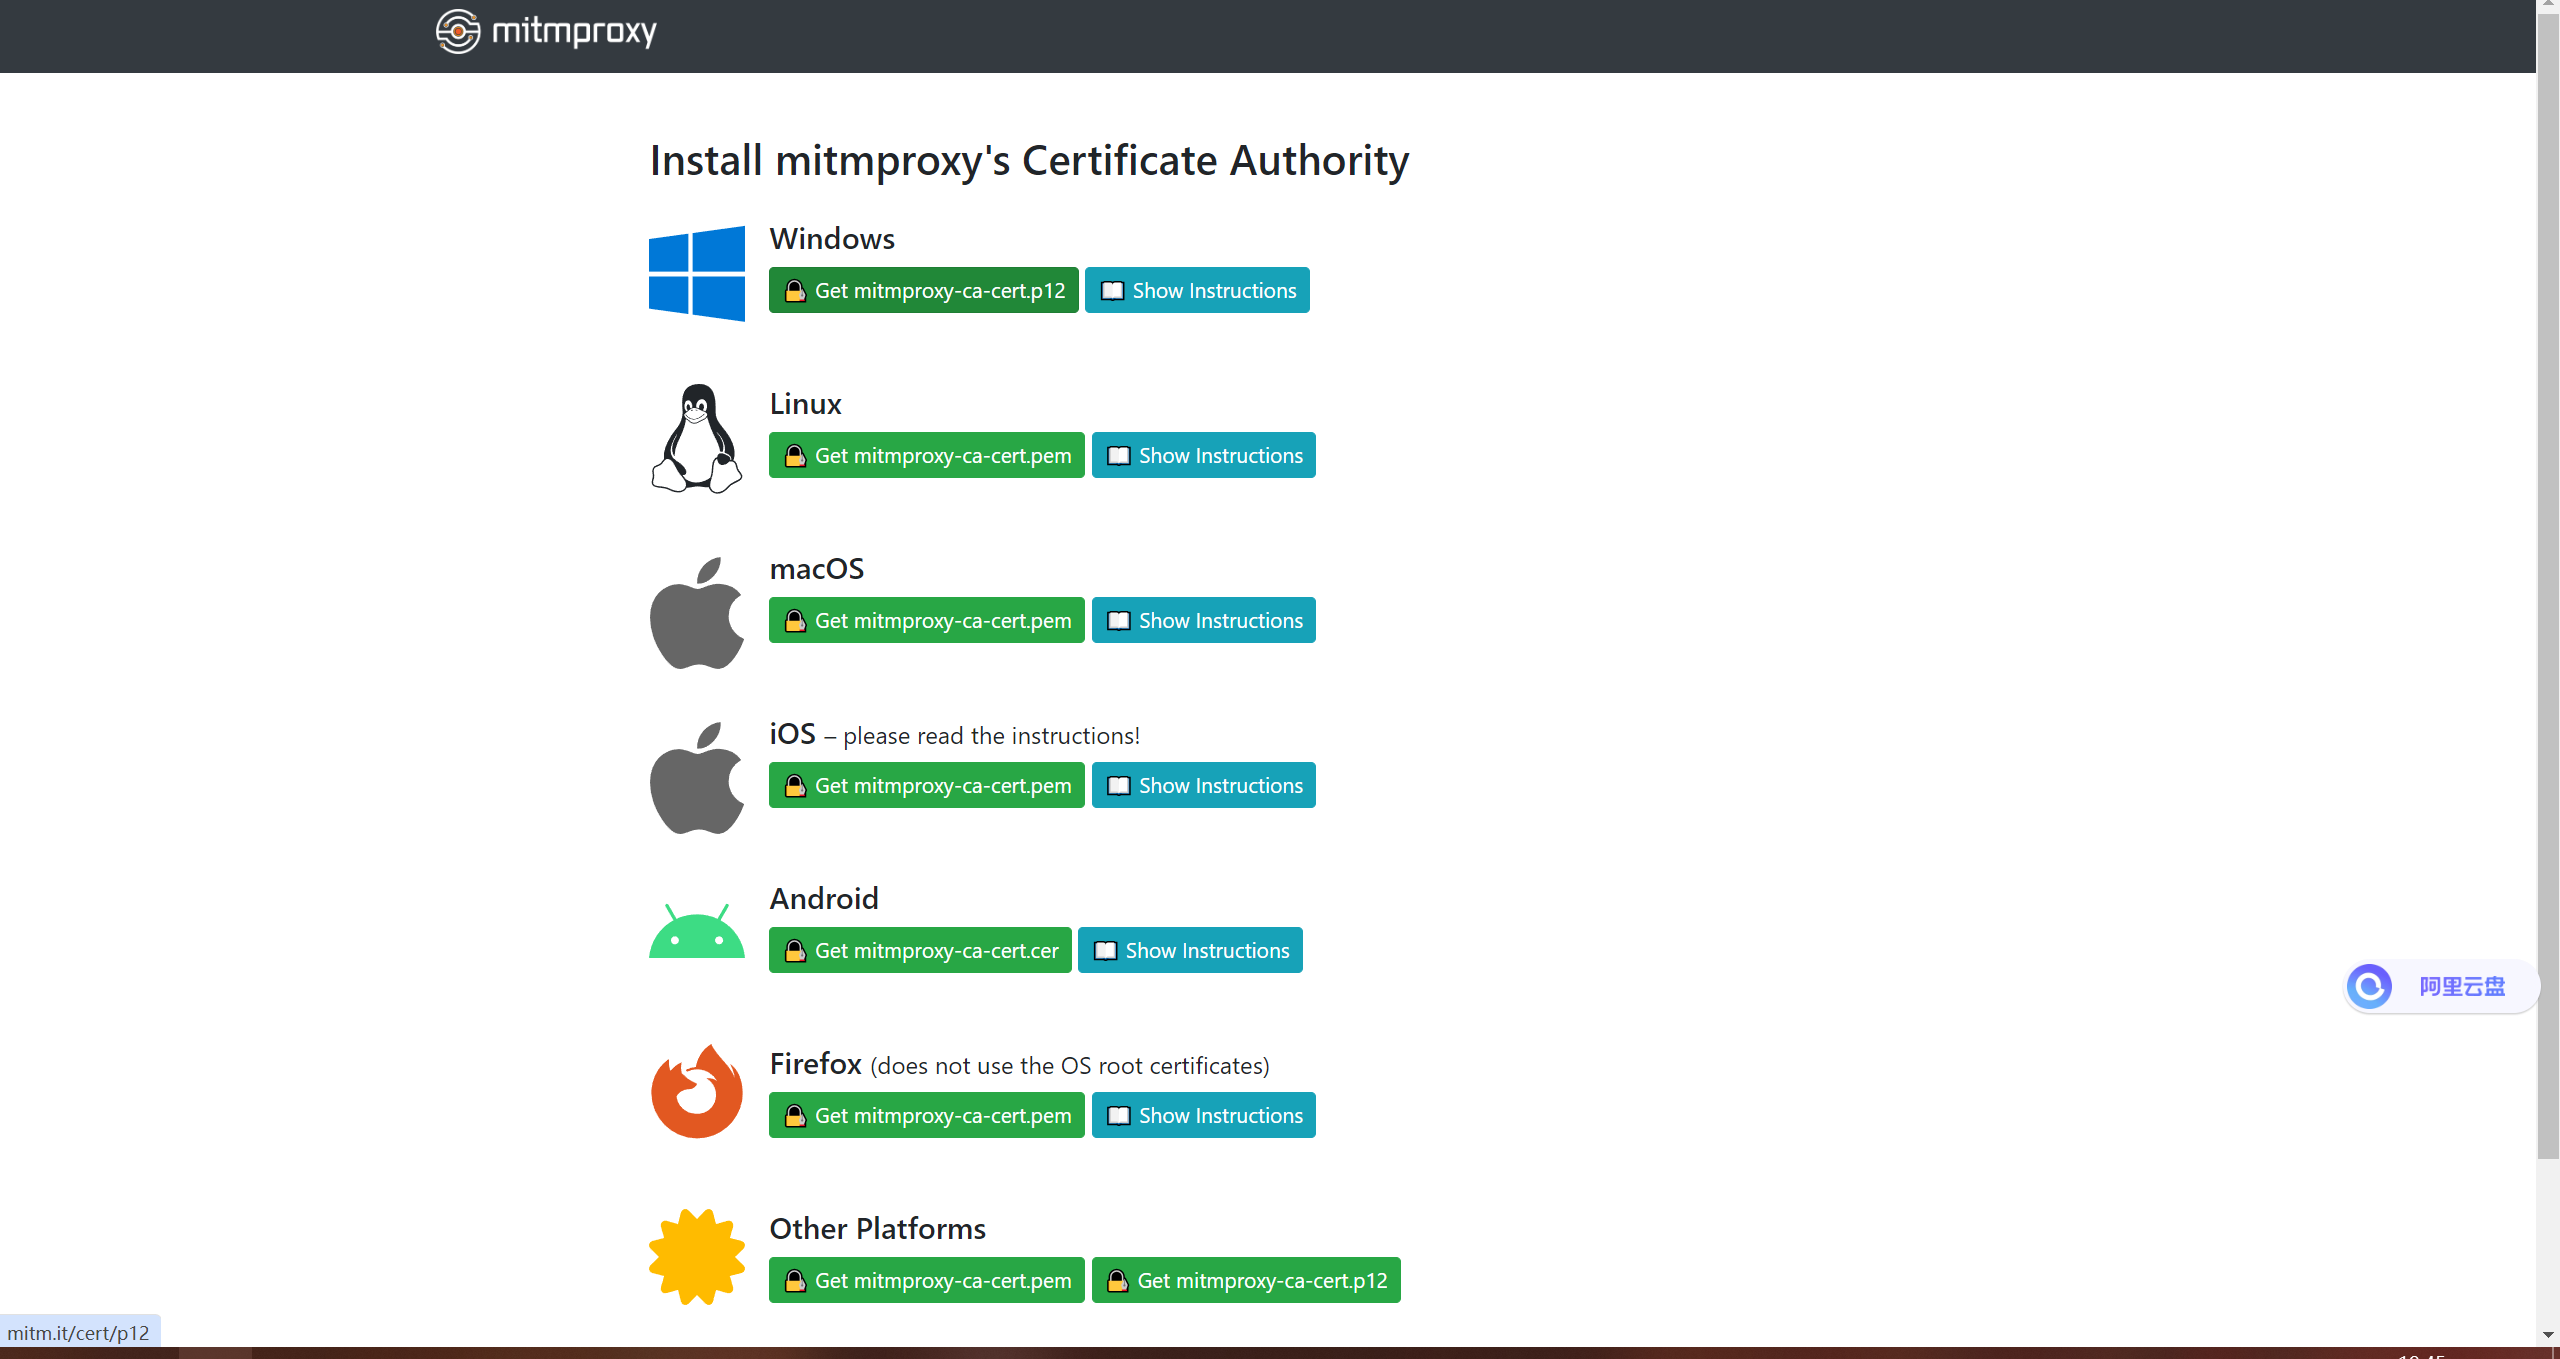Click the mitmproxy logo in header

pos(546,31)
